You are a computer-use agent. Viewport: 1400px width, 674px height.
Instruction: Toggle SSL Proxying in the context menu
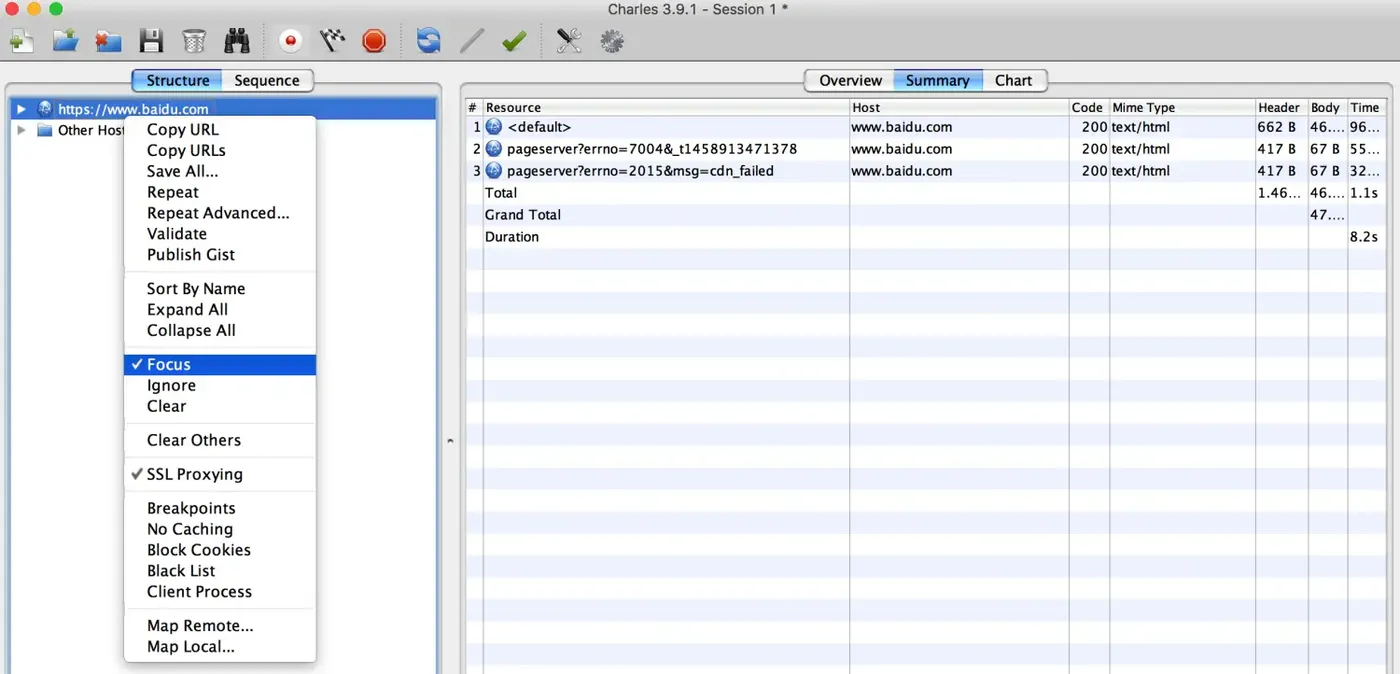tap(220, 474)
